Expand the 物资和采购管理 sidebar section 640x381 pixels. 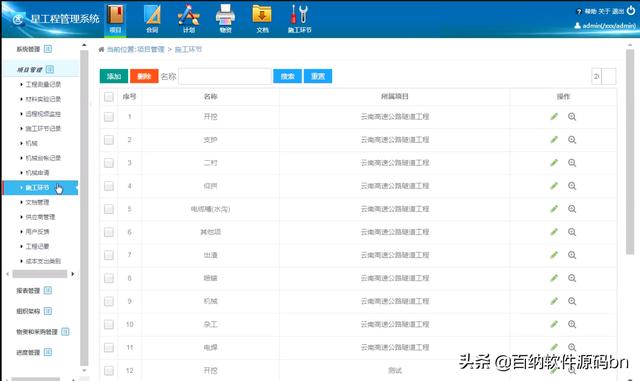65,332
